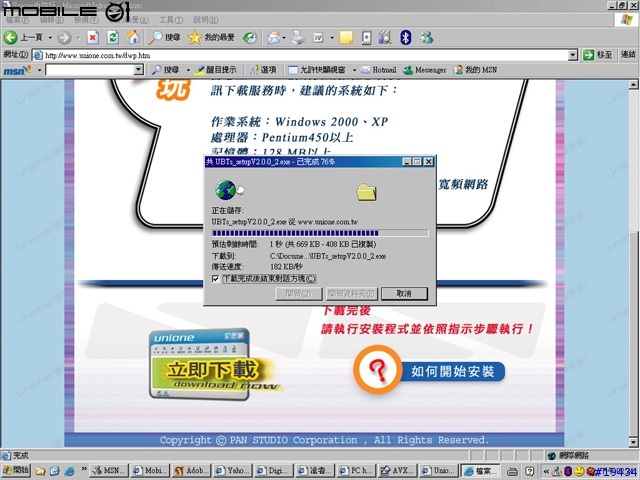Open My MSN from the MSN toolbar

(x=476, y=70)
